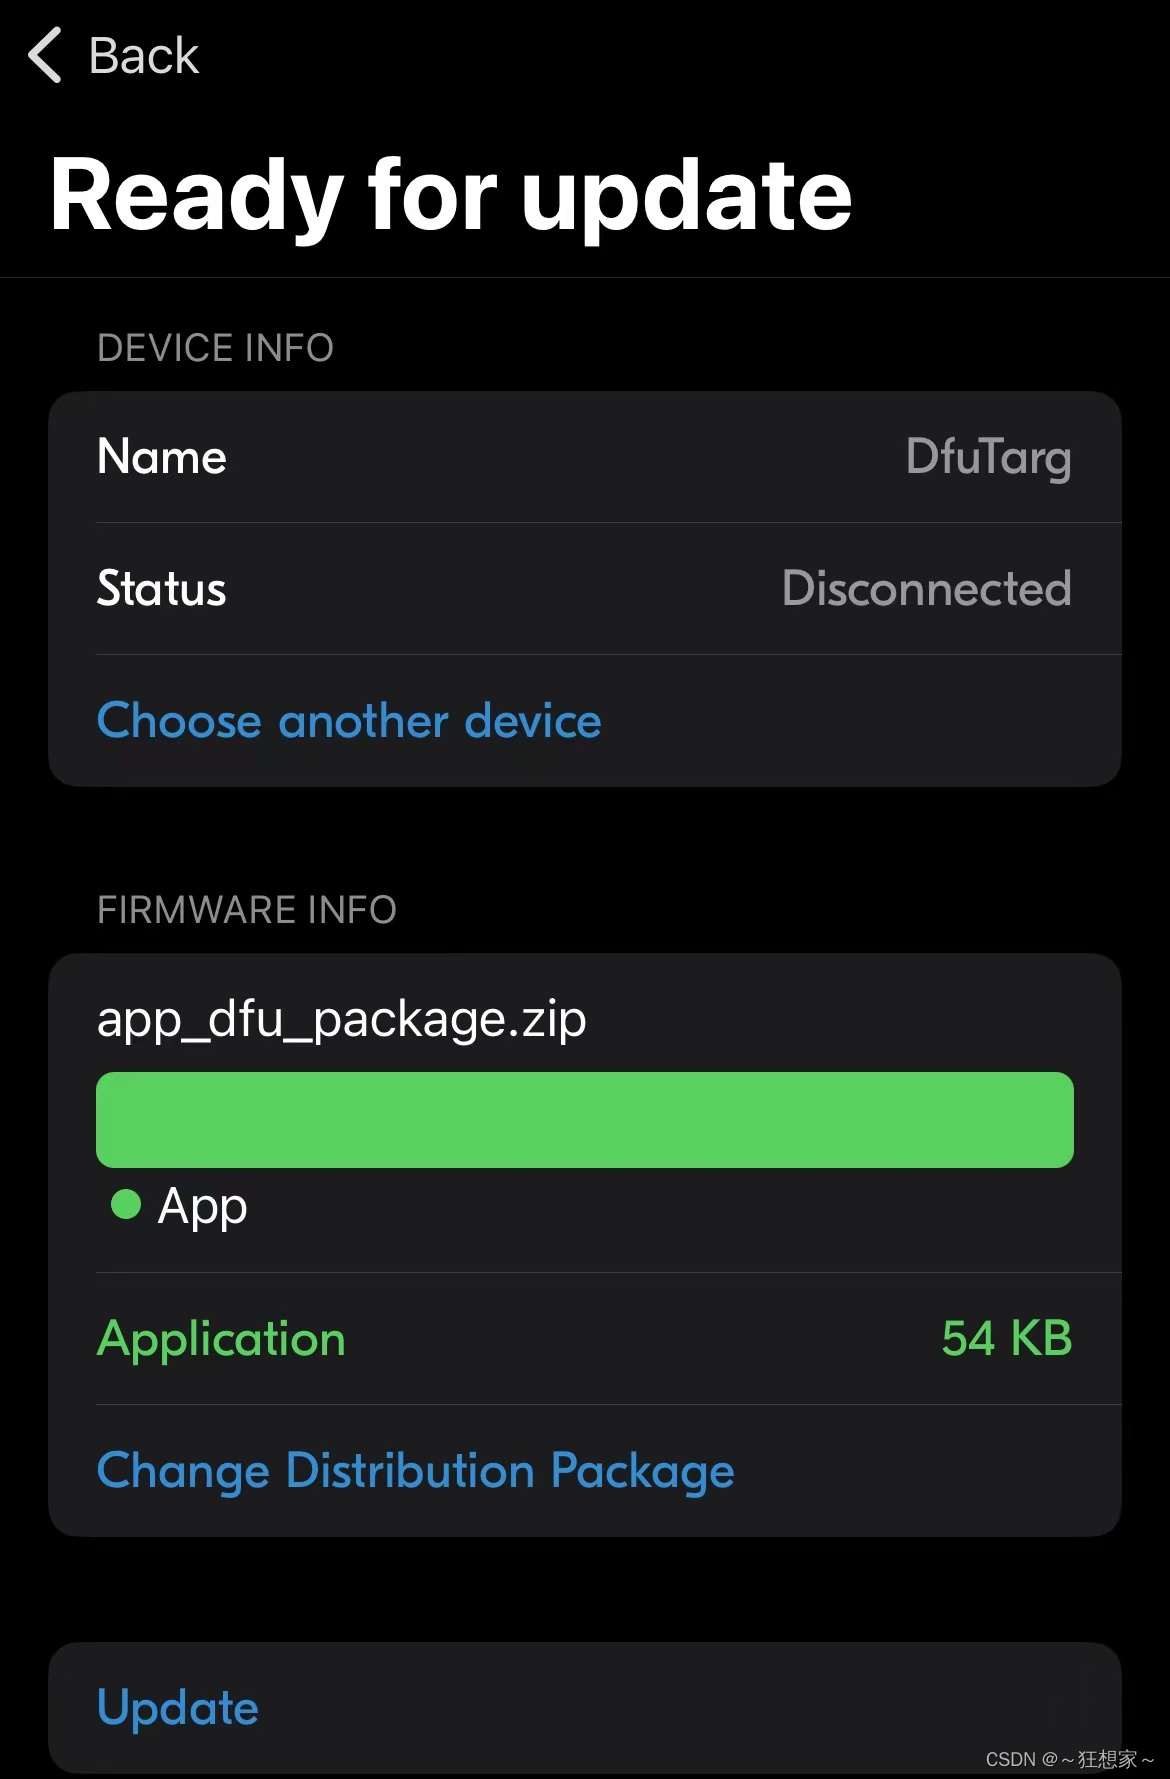This screenshot has height=1779, width=1170.
Task: Tap the DEVICE INFO section header
Action: coord(215,348)
